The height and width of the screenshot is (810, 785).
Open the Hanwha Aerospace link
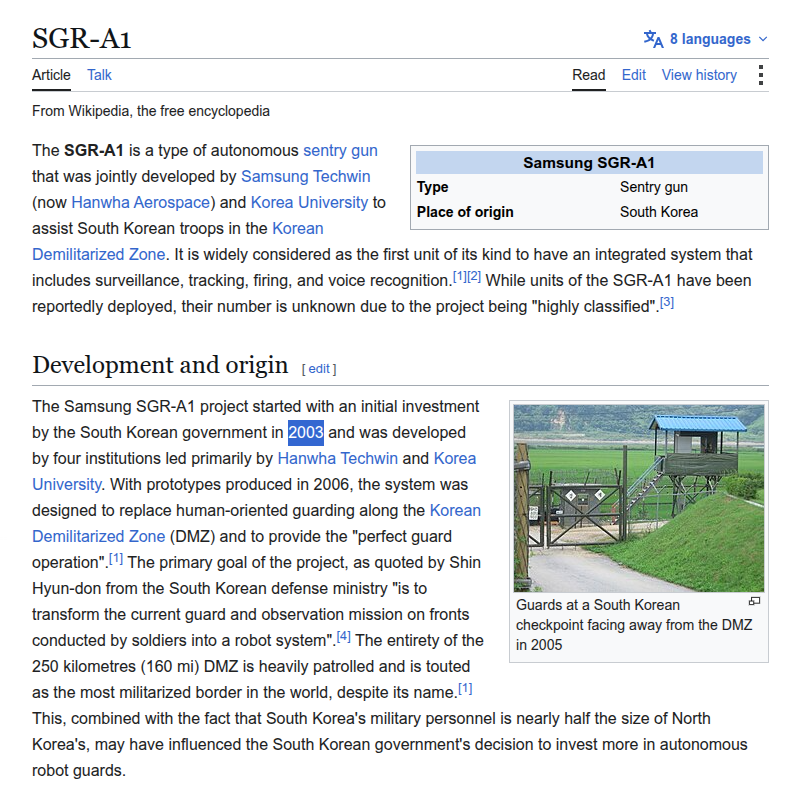pyautogui.click(x=140, y=202)
